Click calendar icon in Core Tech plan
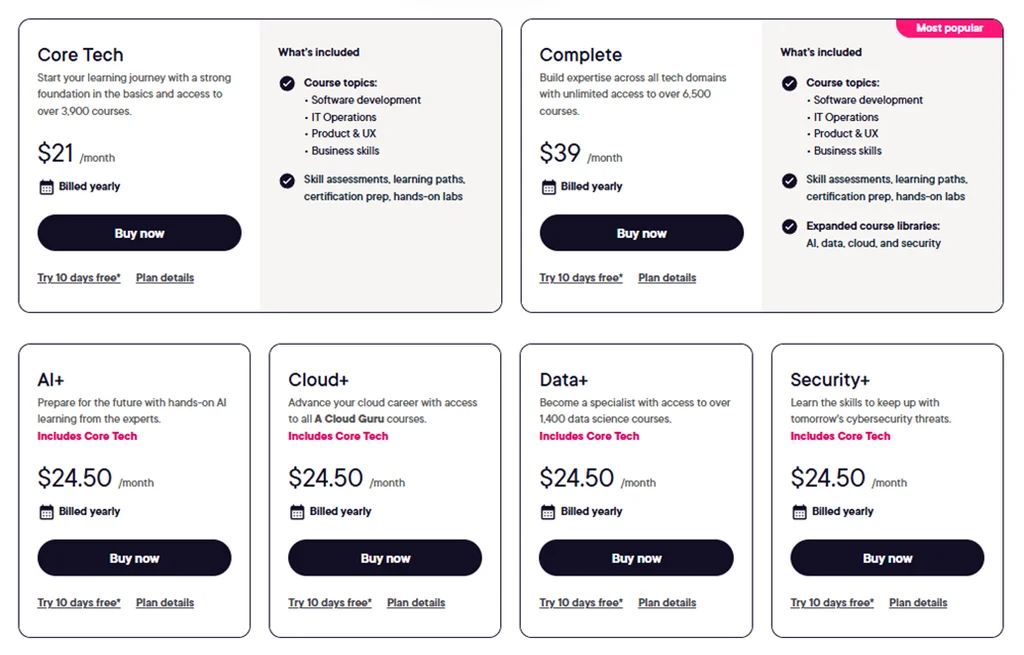The image size is (1024, 655). point(46,187)
